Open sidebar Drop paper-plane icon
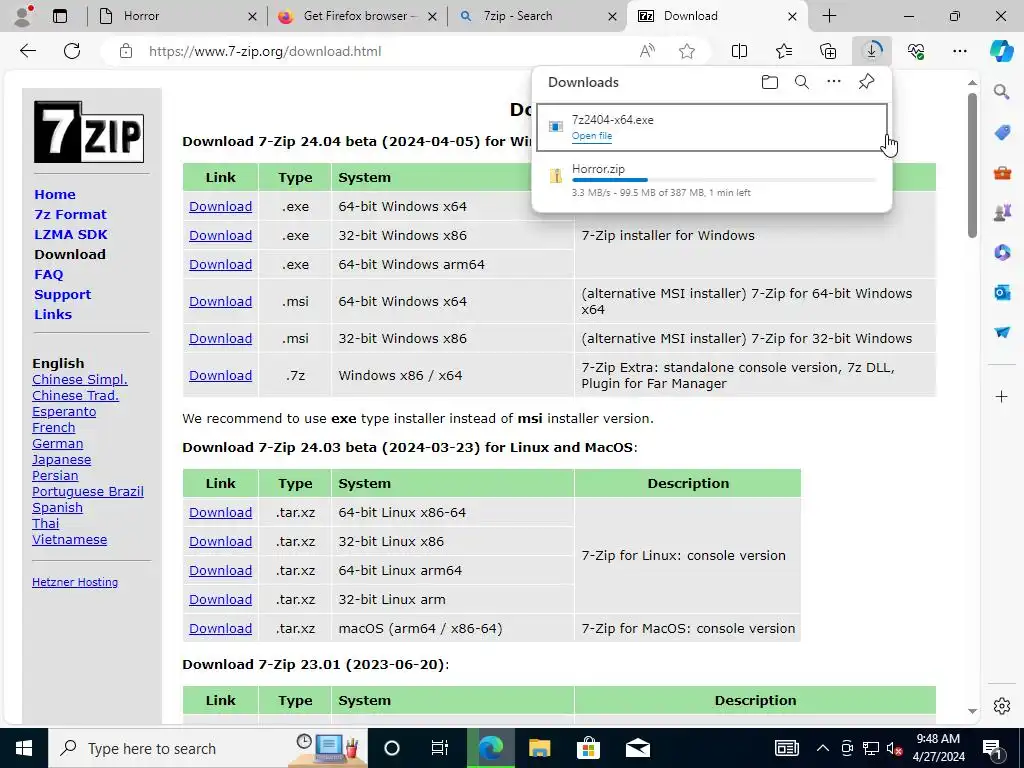The height and width of the screenshot is (768, 1024). (1002, 332)
